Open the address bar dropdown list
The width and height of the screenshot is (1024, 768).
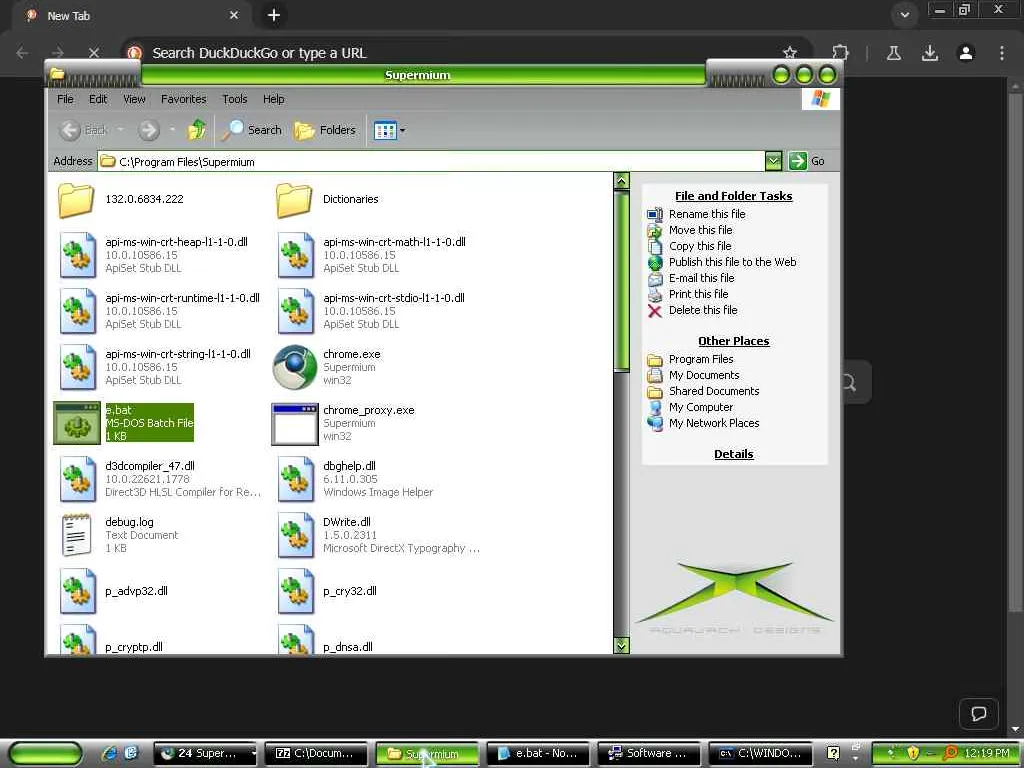point(773,161)
